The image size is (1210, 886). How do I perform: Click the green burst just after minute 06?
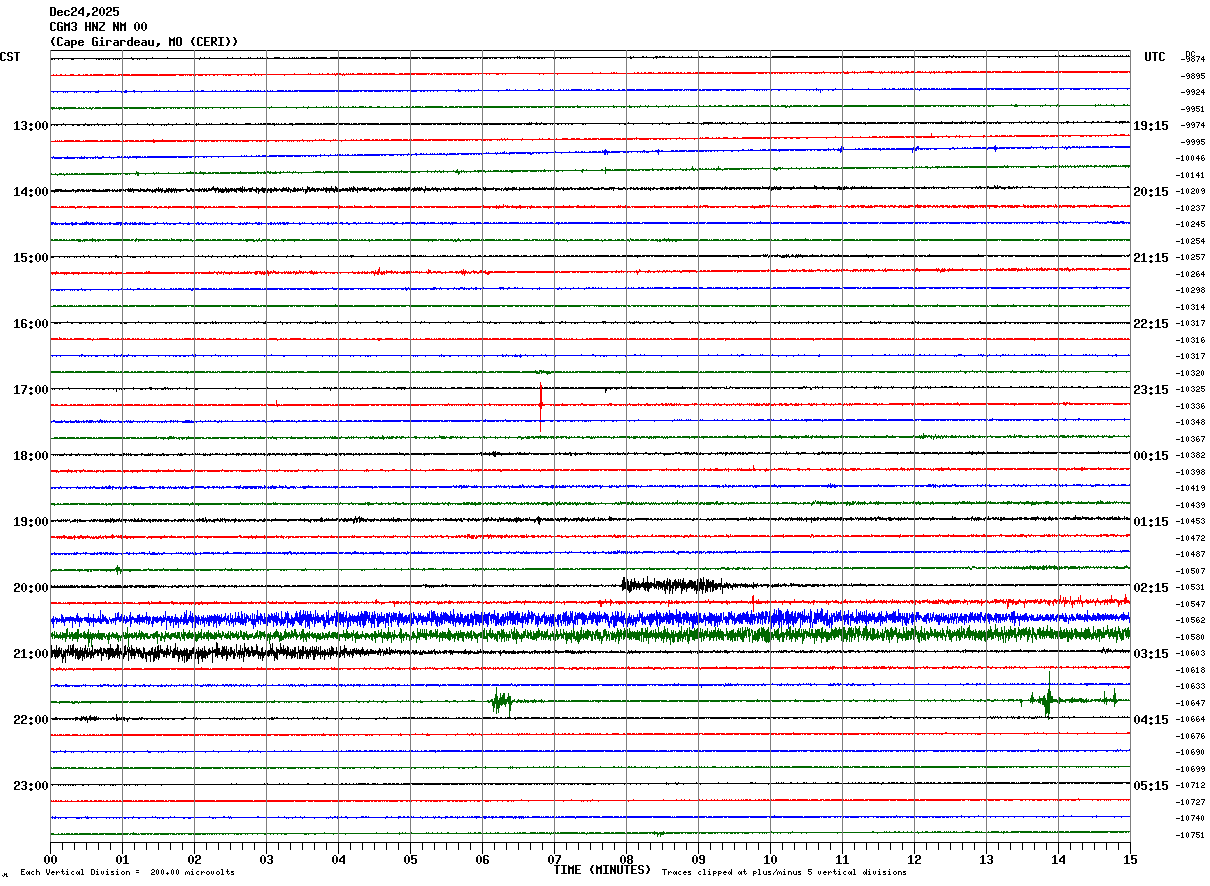501,702
